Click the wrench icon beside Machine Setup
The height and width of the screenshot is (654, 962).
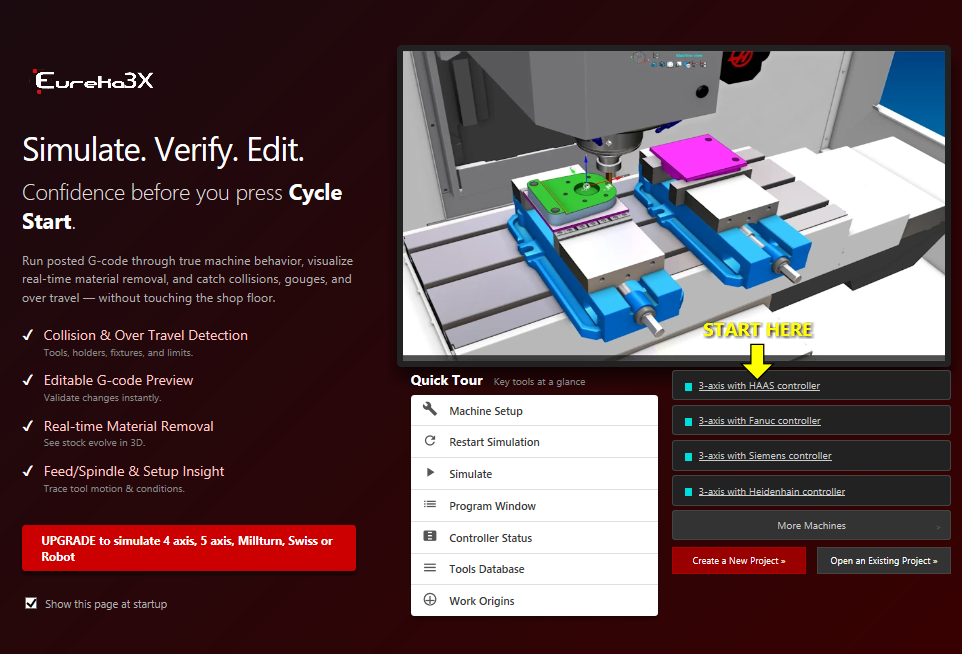click(430, 409)
